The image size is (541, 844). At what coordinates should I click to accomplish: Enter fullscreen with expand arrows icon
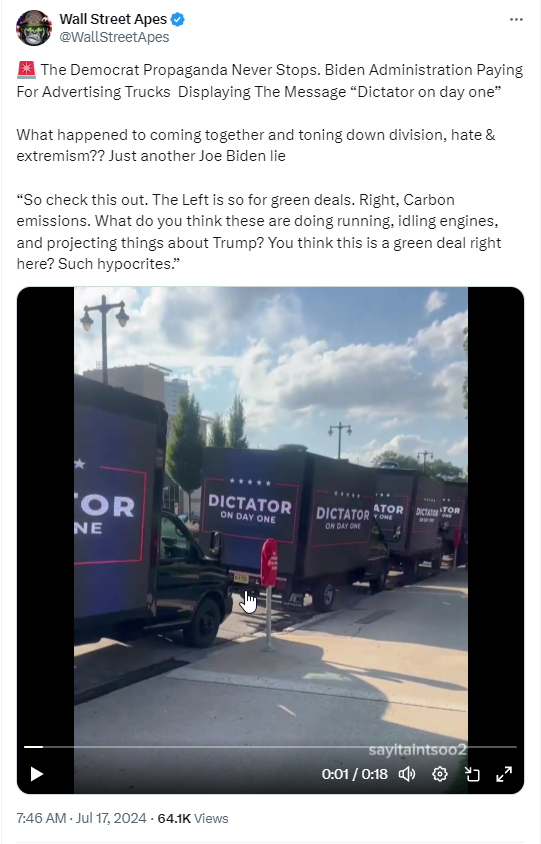[504, 774]
